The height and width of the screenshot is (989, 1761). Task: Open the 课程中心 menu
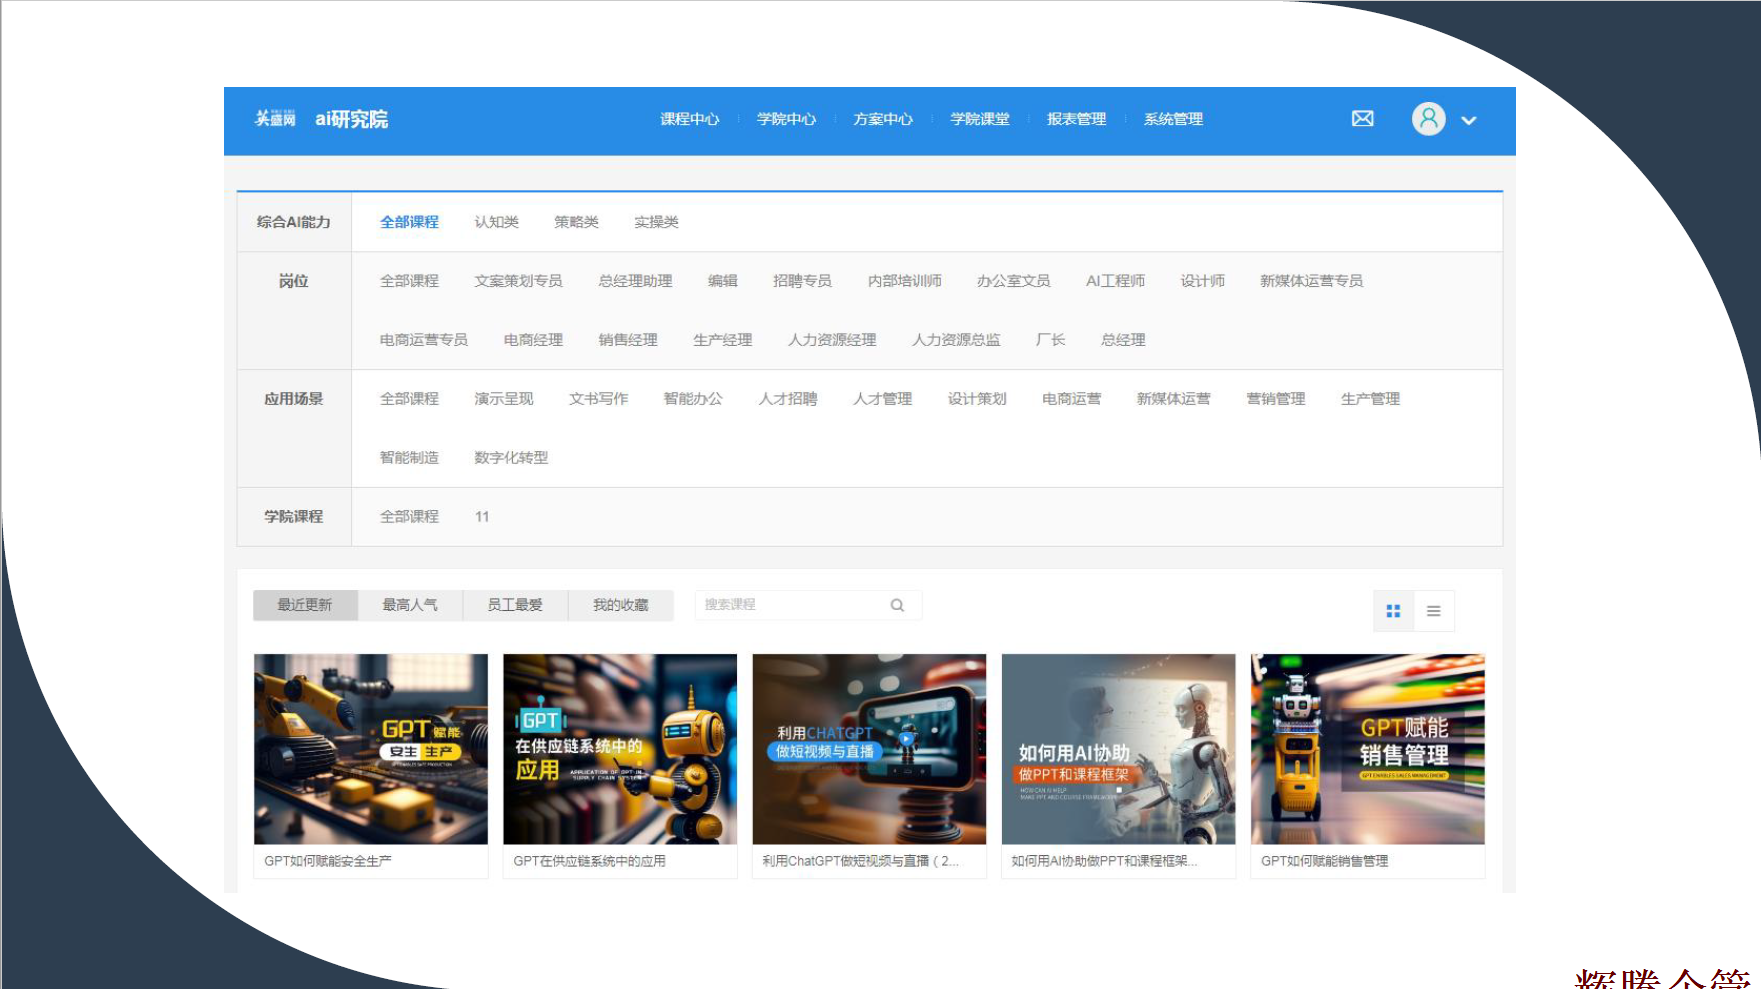click(x=689, y=119)
